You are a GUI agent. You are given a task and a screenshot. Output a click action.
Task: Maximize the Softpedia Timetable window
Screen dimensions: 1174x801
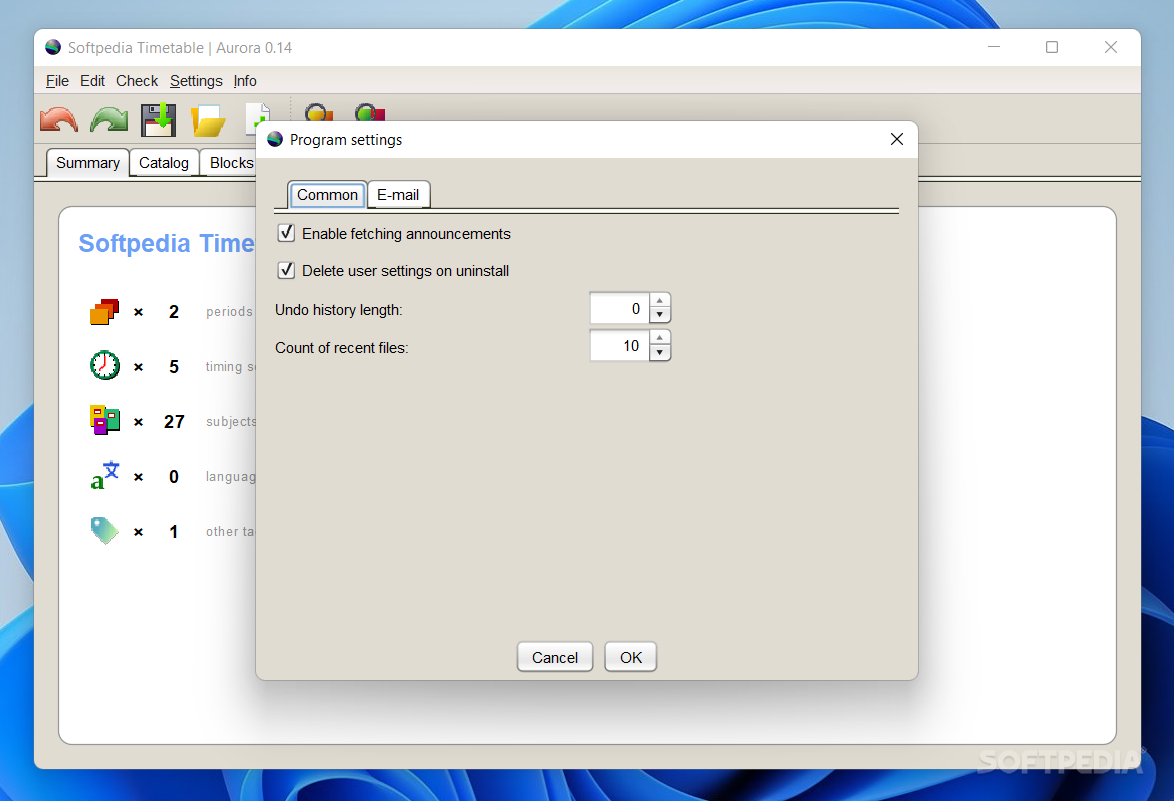(1052, 47)
